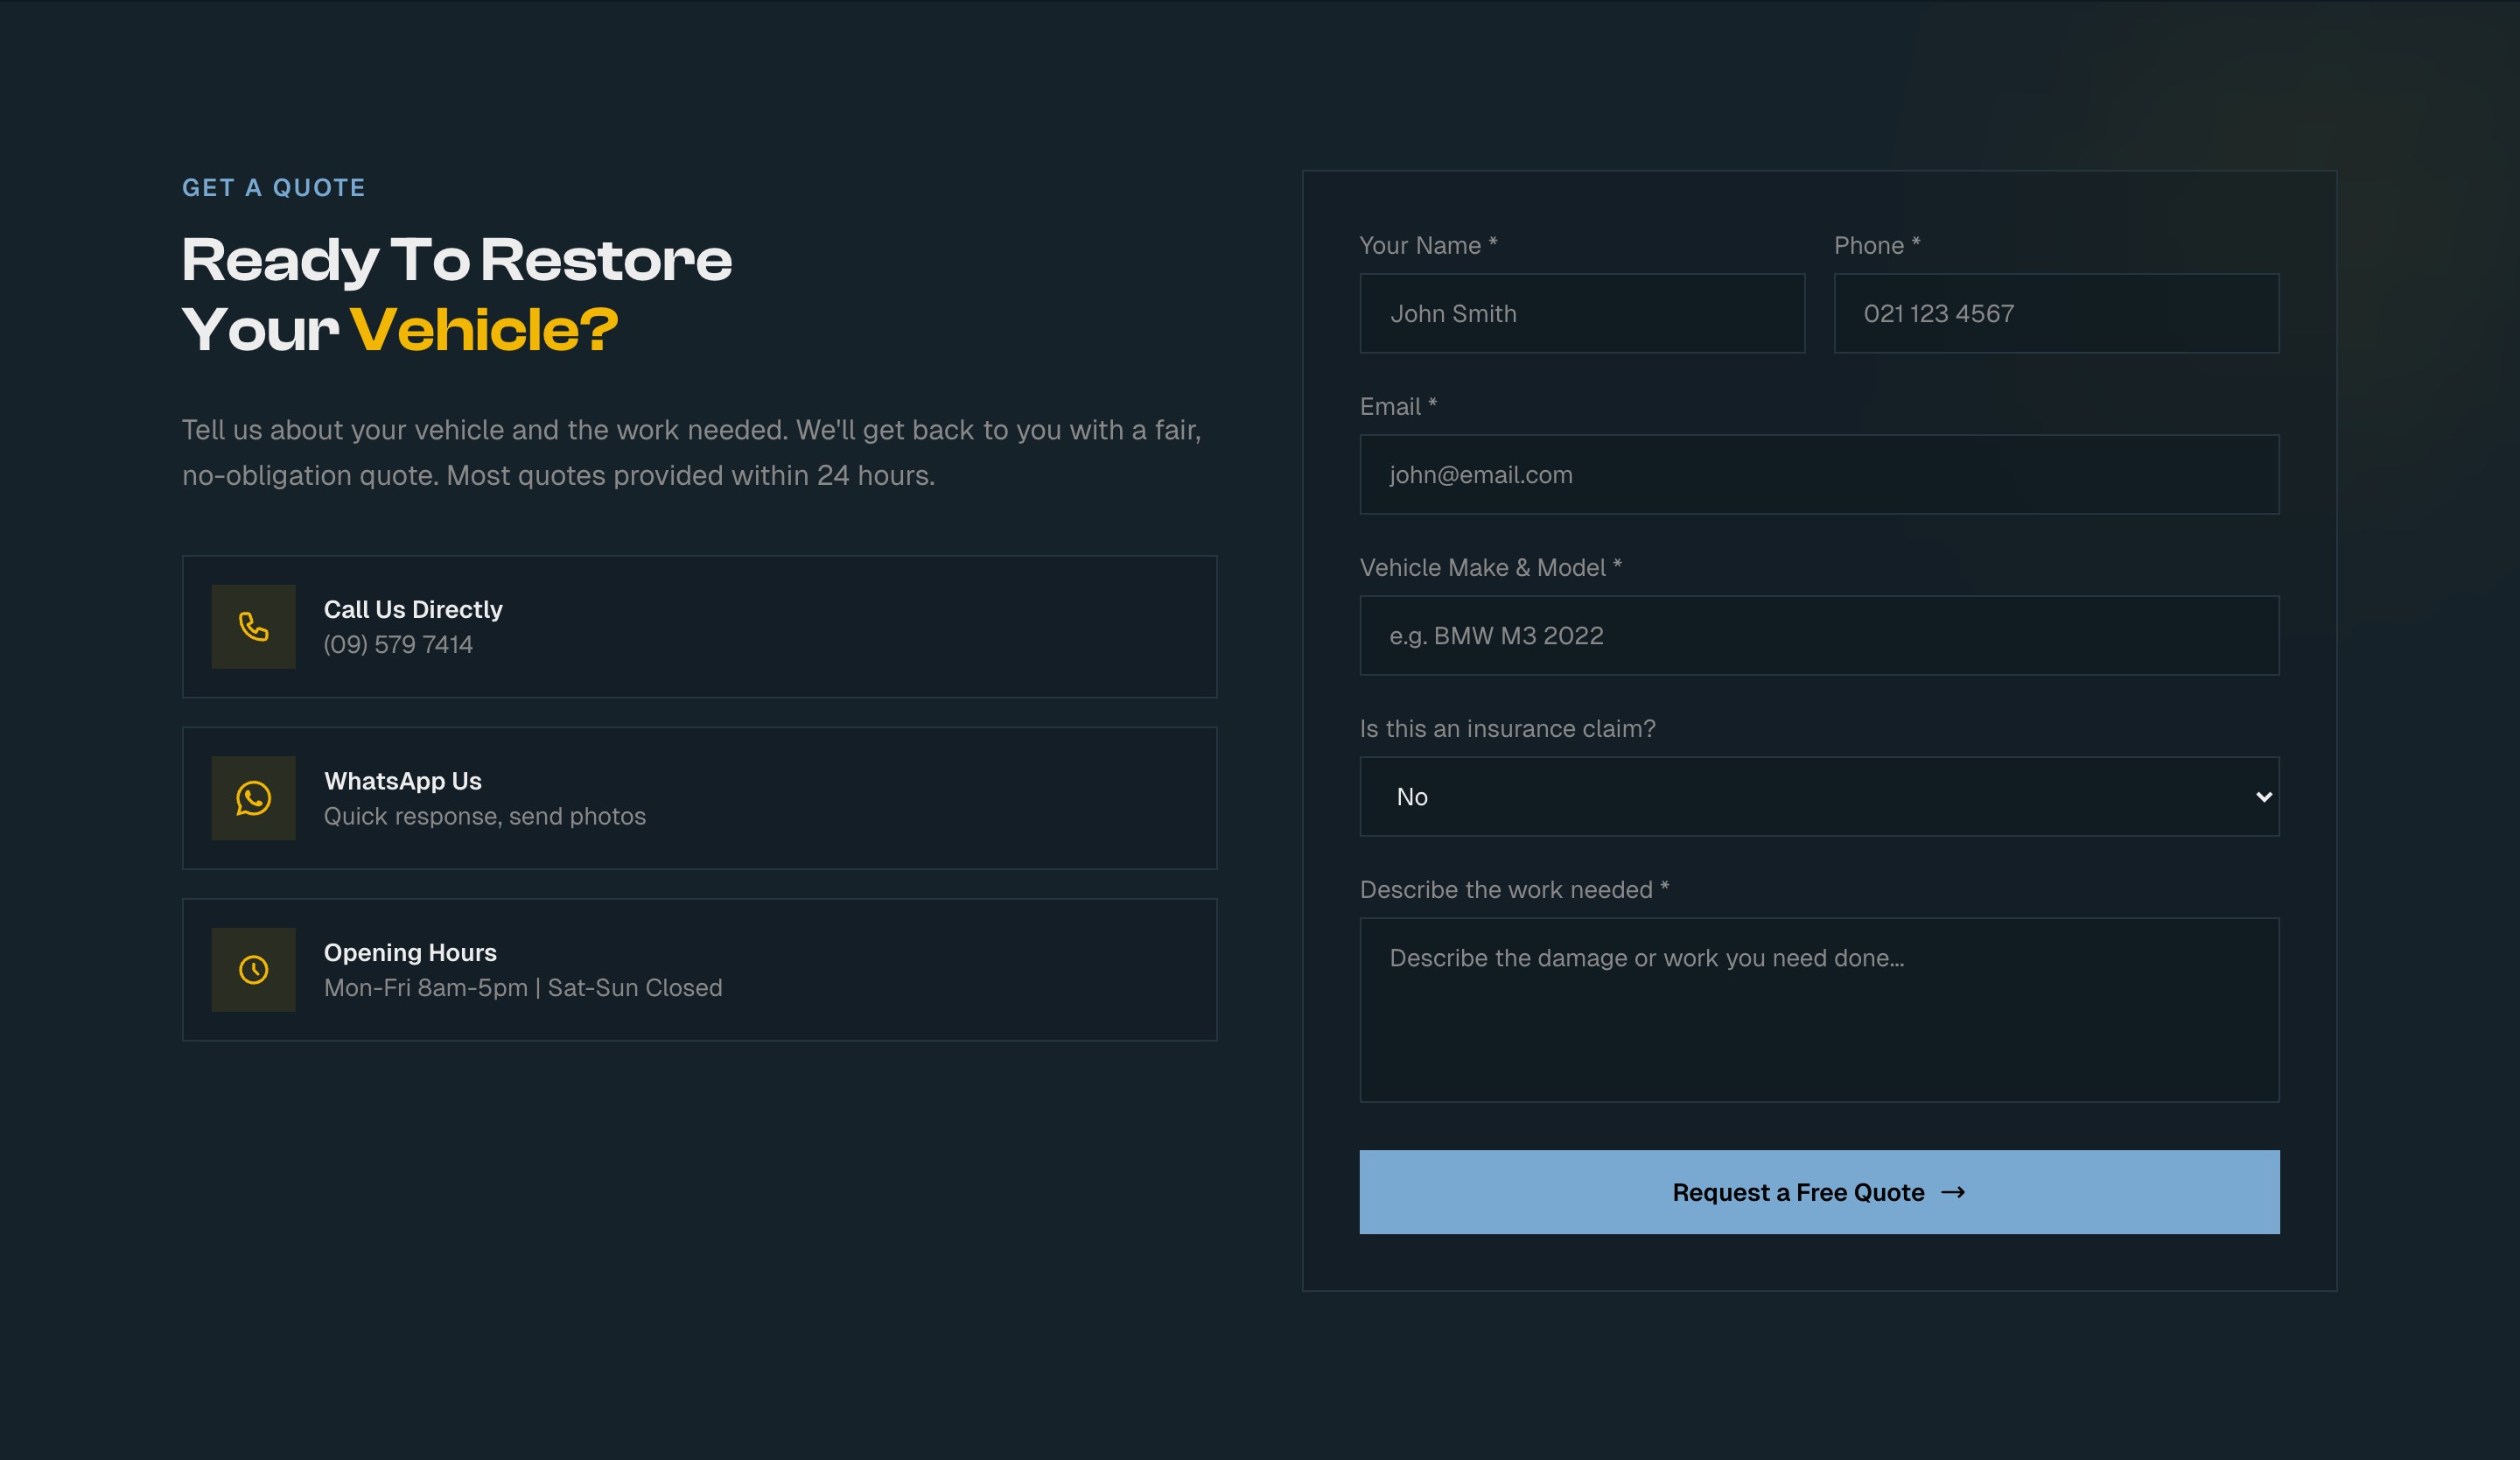2520x1460 pixels.
Task: Click the yellow 'Vehicle?' heading word
Action: pyautogui.click(x=484, y=330)
